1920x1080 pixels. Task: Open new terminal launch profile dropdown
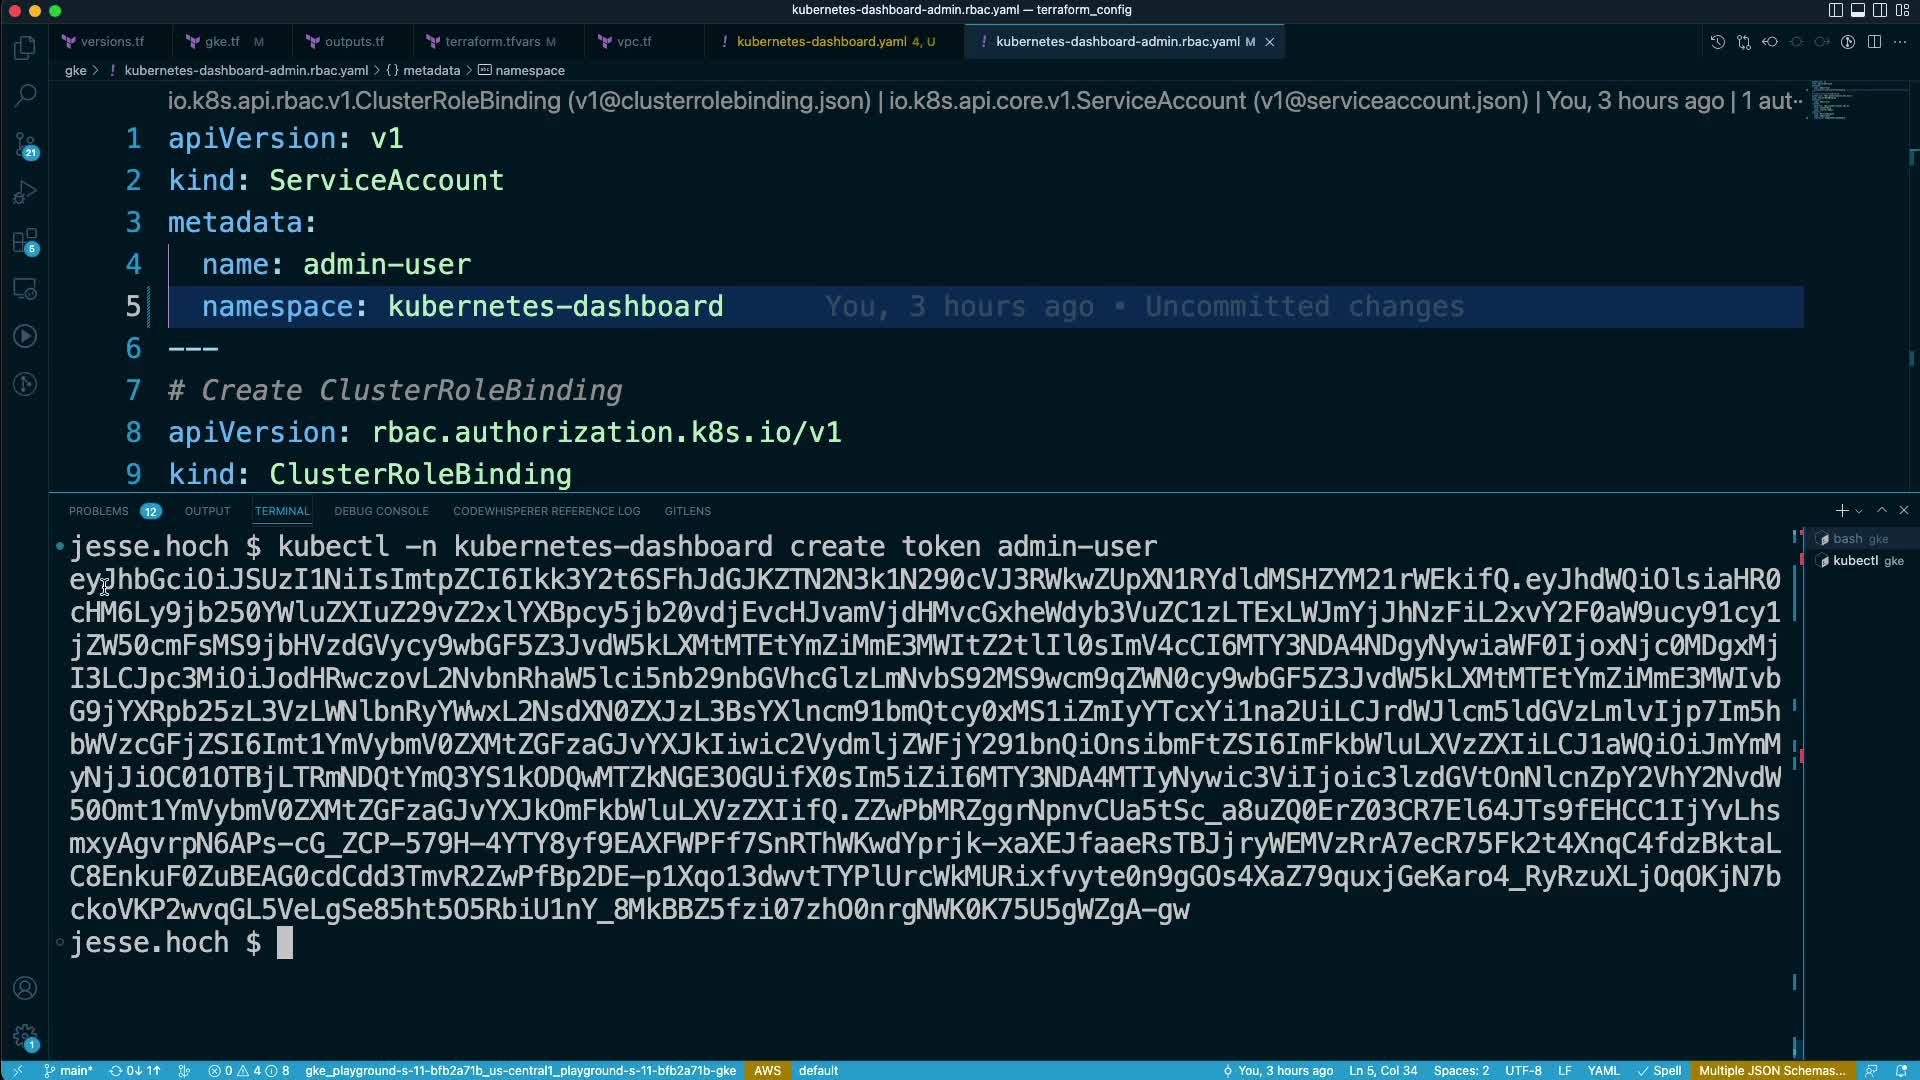tap(1859, 511)
